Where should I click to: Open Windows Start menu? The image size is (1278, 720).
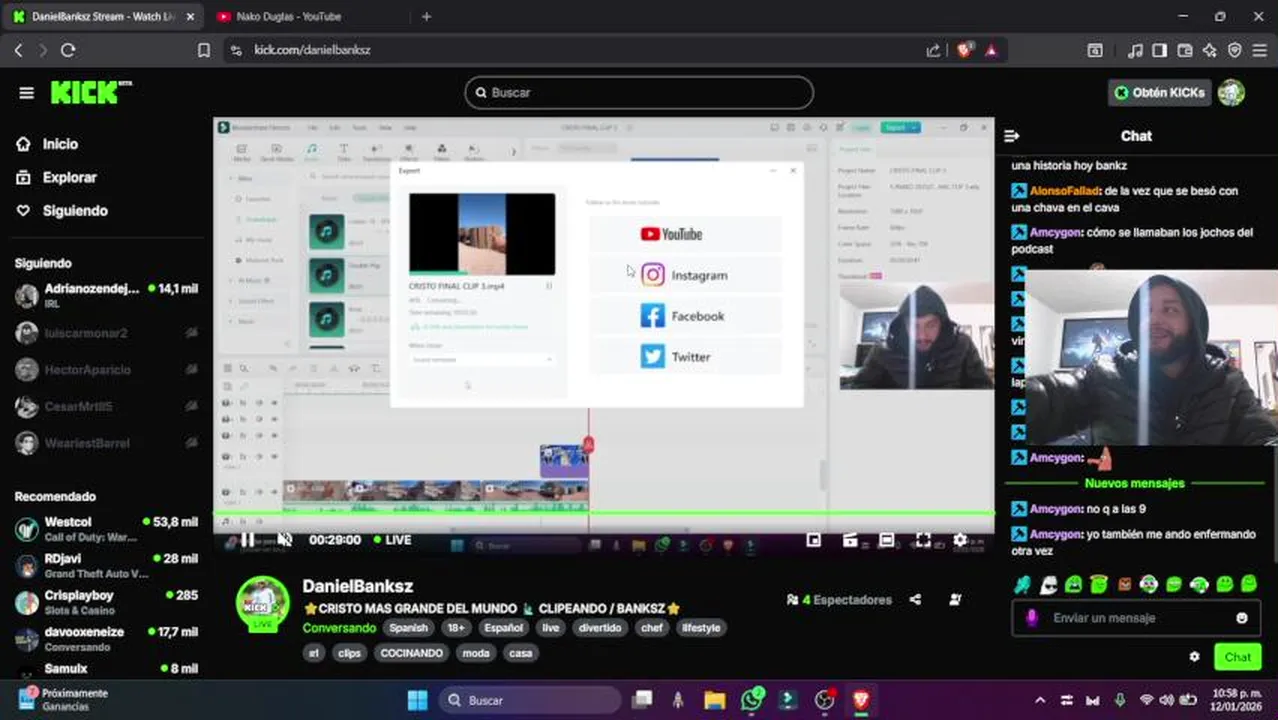point(418,700)
